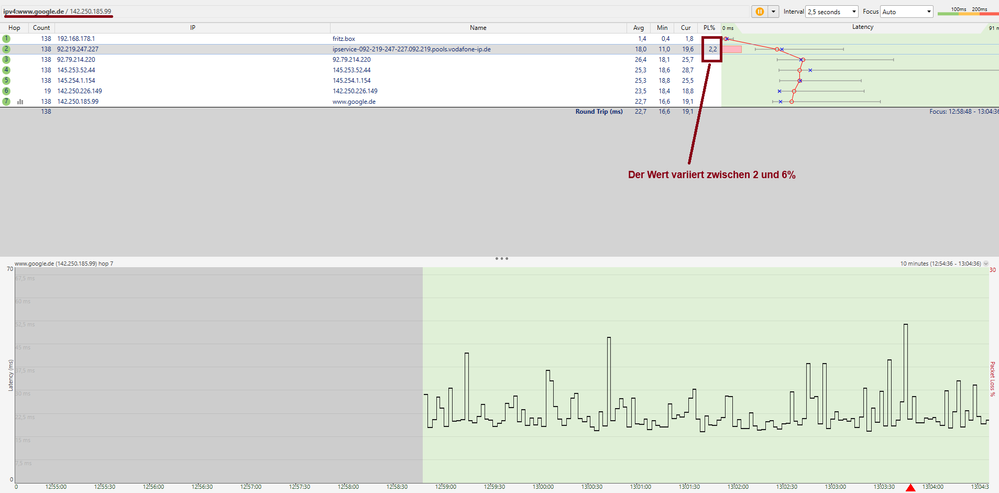The width and height of the screenshot is (999, 493).
Task: Click the green hop 6 number icon
Action: click(x=6, y=91)
